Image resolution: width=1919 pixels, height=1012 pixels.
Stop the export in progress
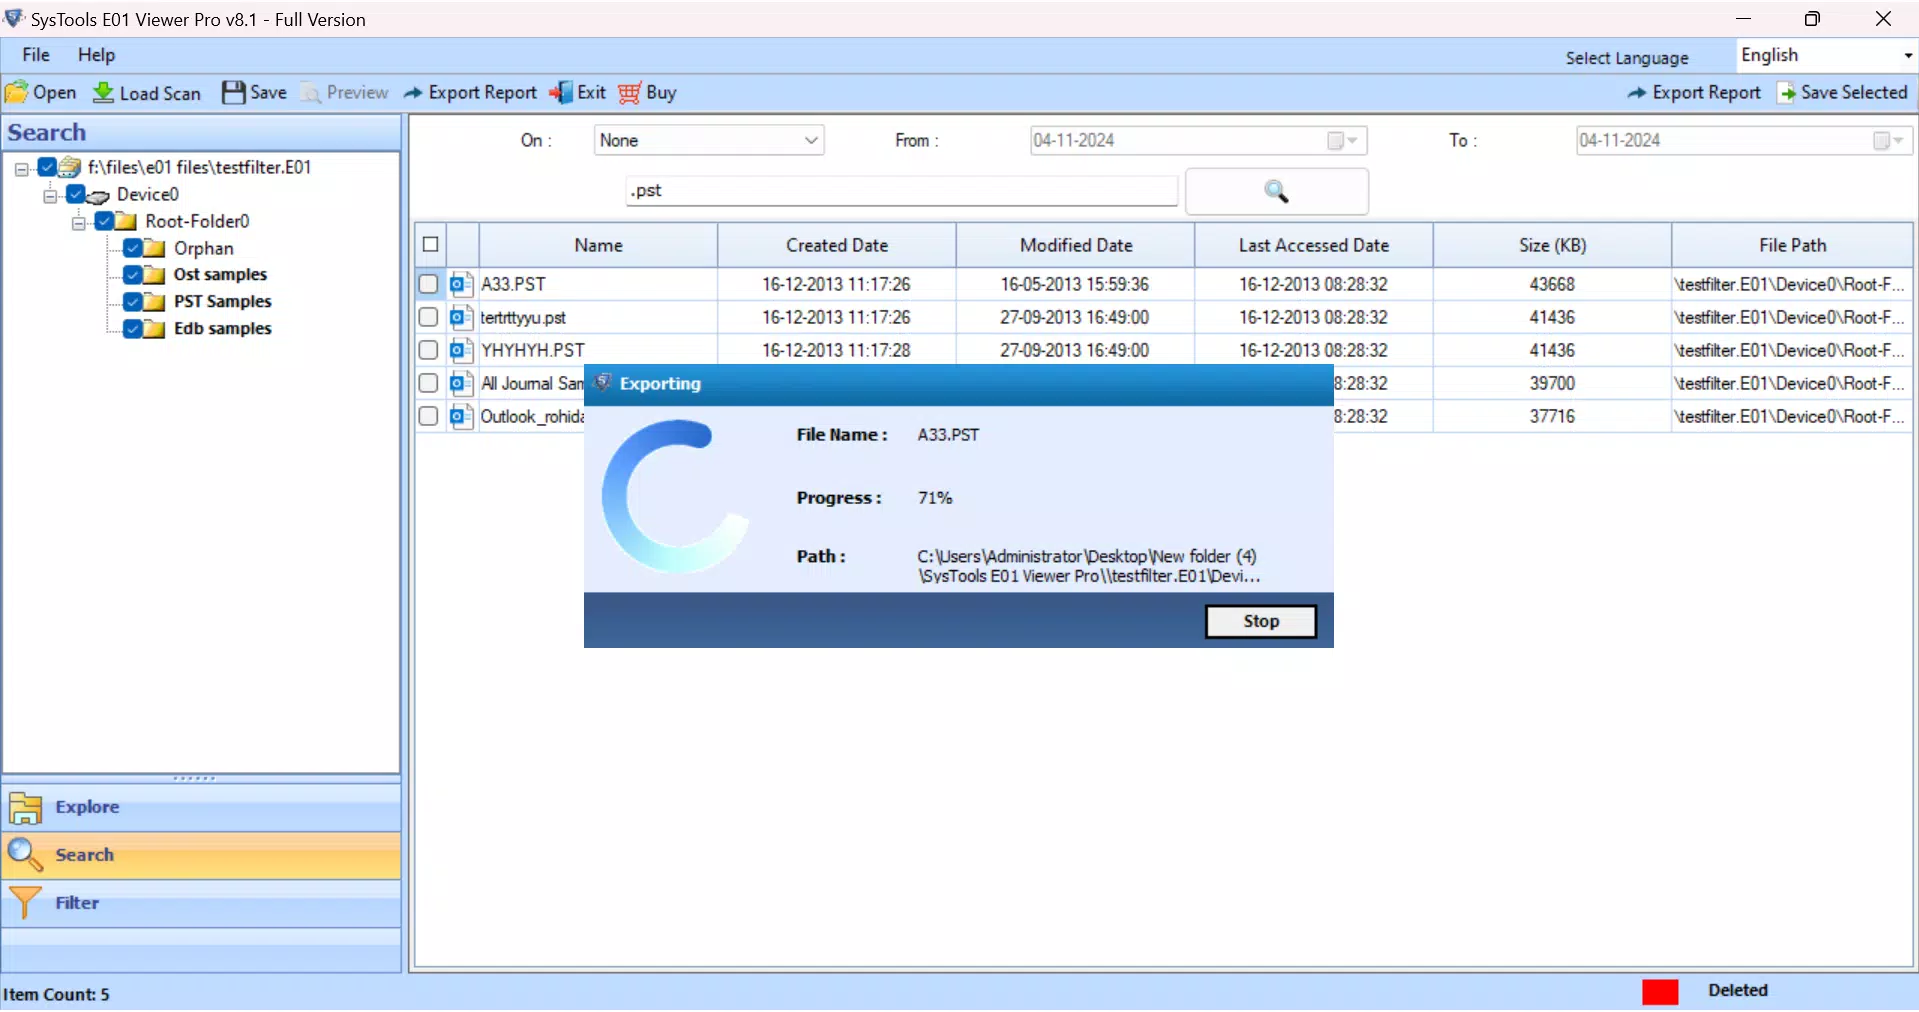click(1261, 621)
